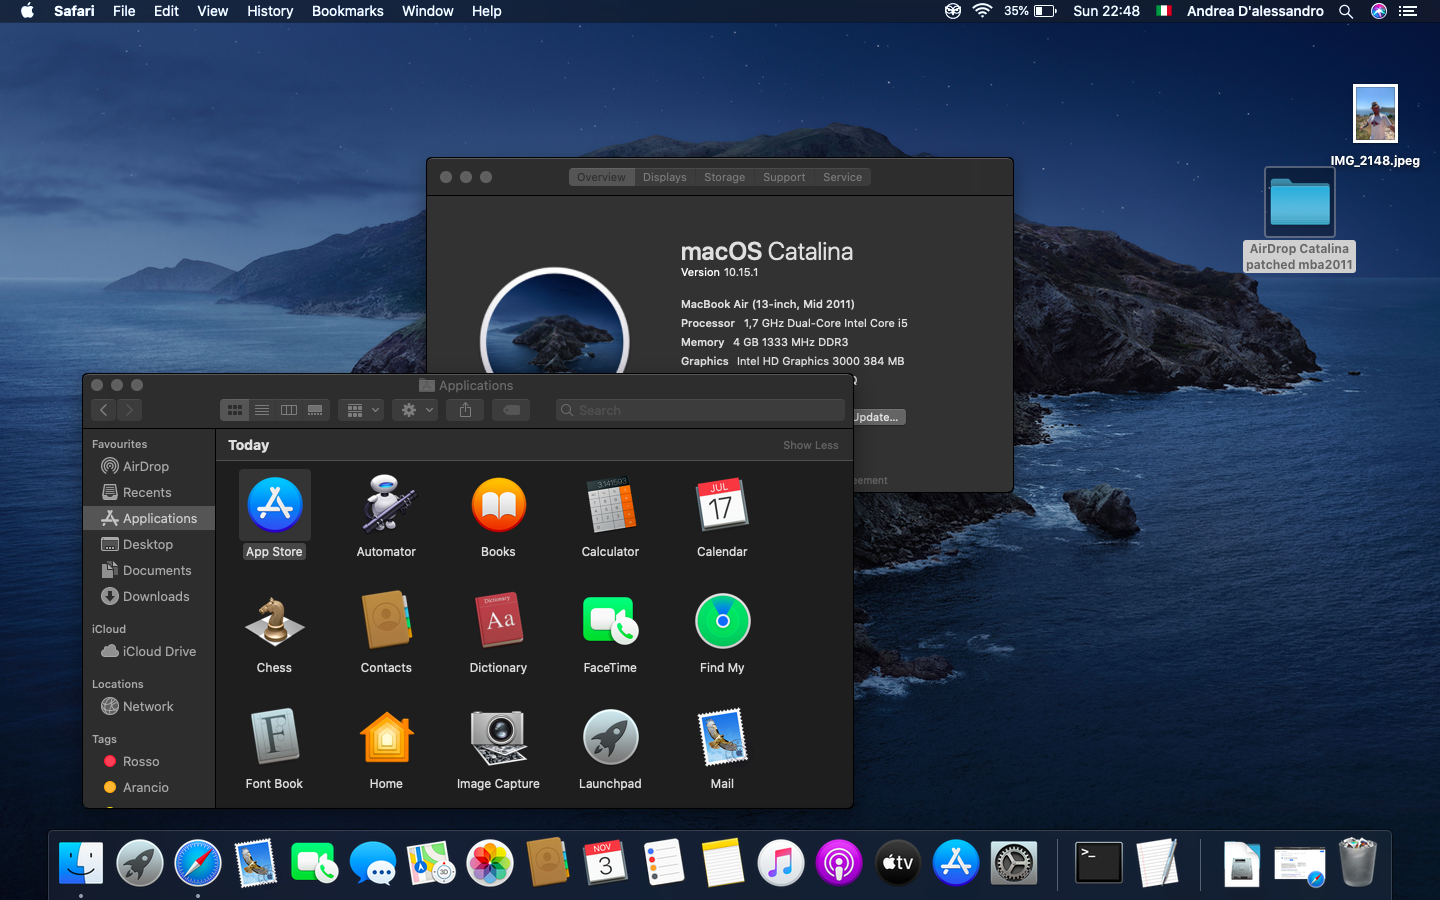Screen dimensions: 1440x900
Task: Click Finder icon in the Dock
Action: 81,862
